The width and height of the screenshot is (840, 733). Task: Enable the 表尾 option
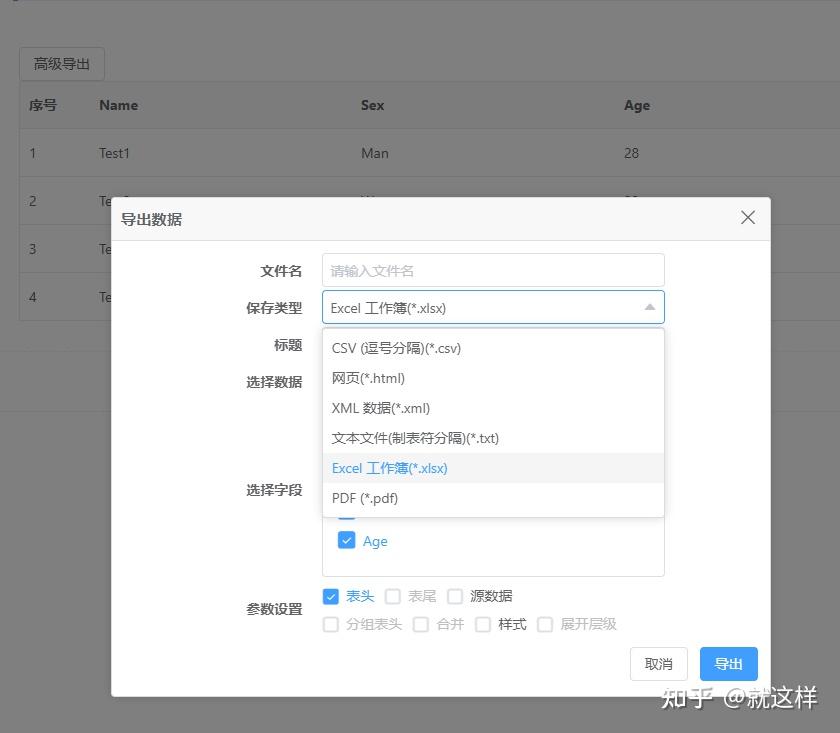pos(392,596)
